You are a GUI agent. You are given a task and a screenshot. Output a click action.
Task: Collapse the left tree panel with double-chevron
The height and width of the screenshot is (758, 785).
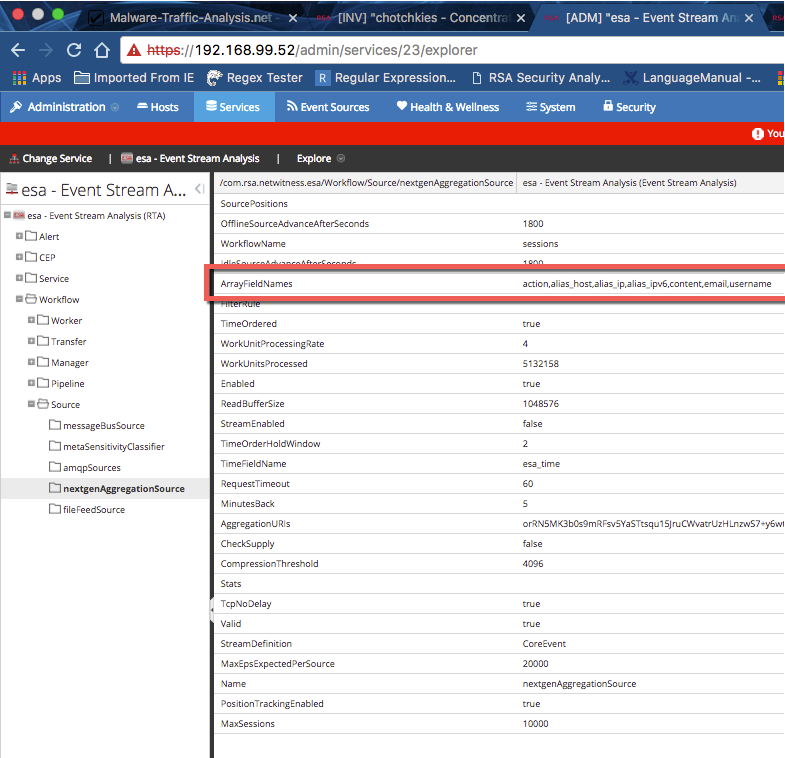click(198, 190)
